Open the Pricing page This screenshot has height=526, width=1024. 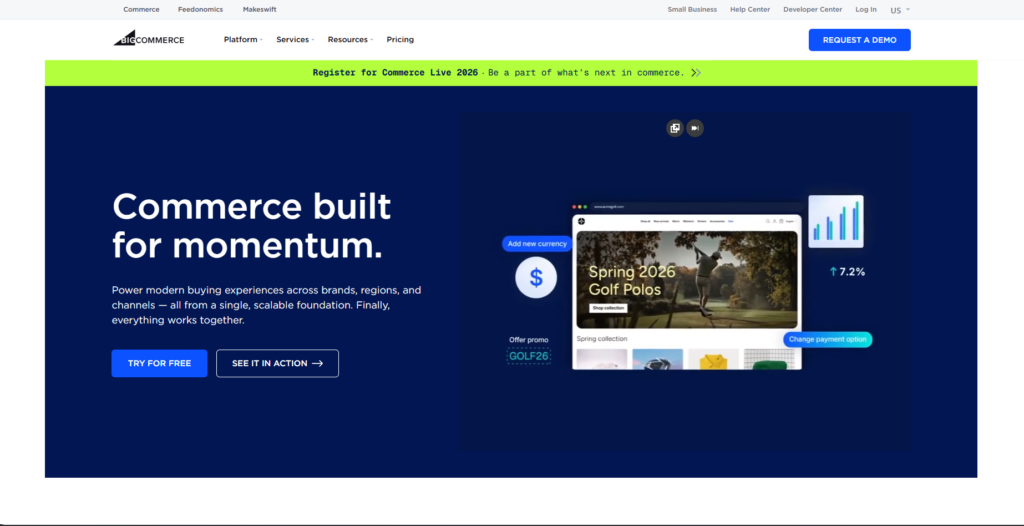[x=400, y=39]
